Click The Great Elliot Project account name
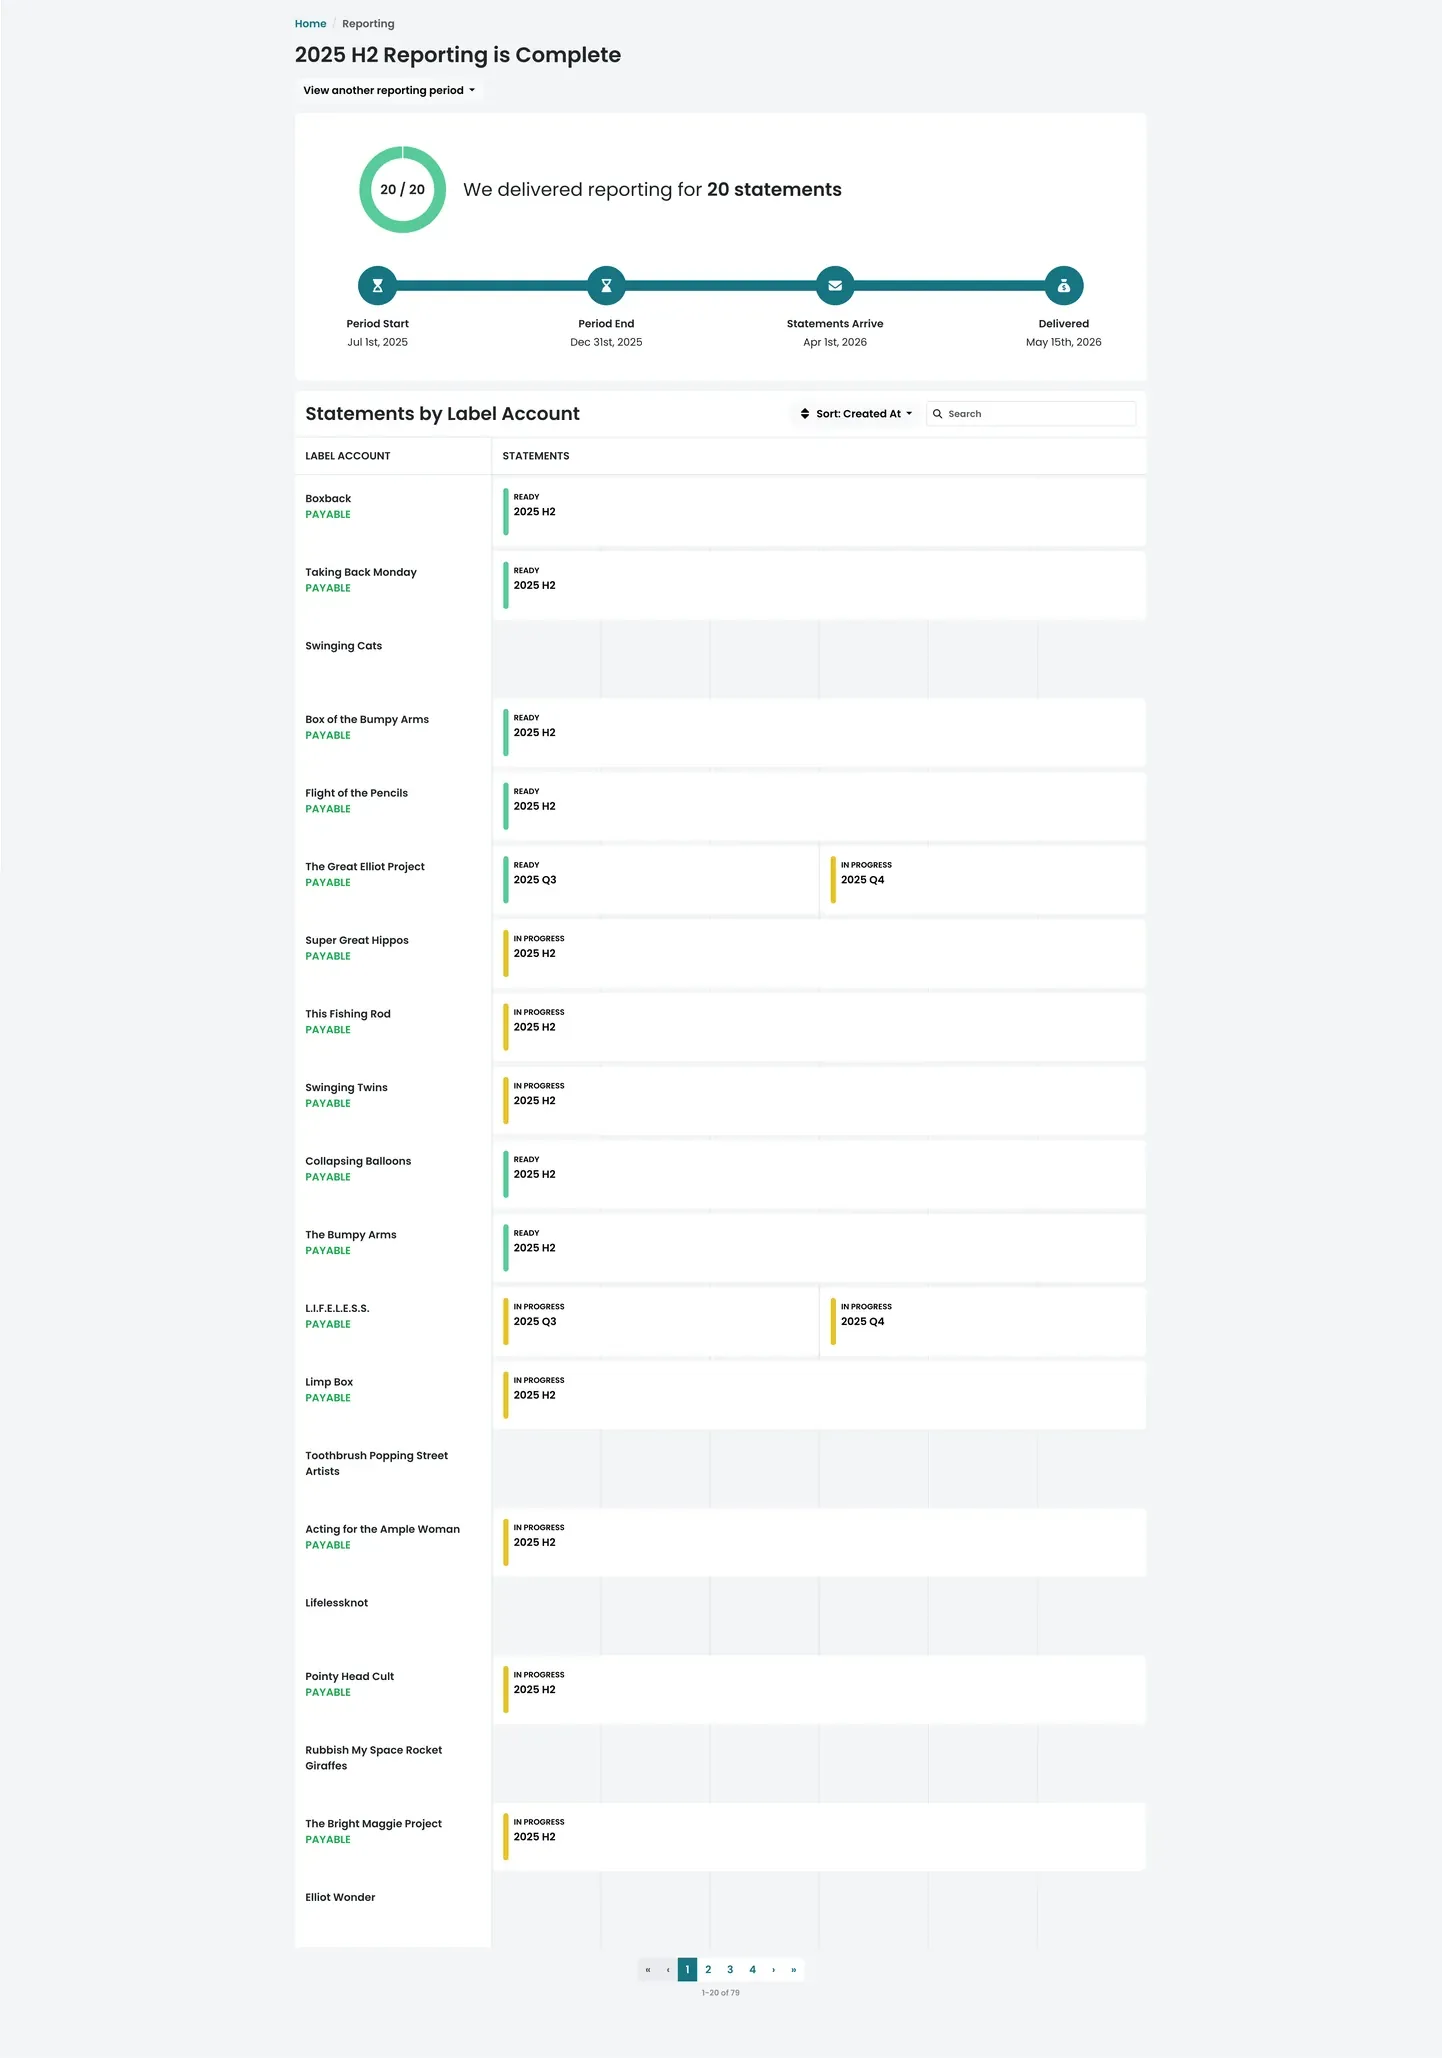 click(365, 867)
